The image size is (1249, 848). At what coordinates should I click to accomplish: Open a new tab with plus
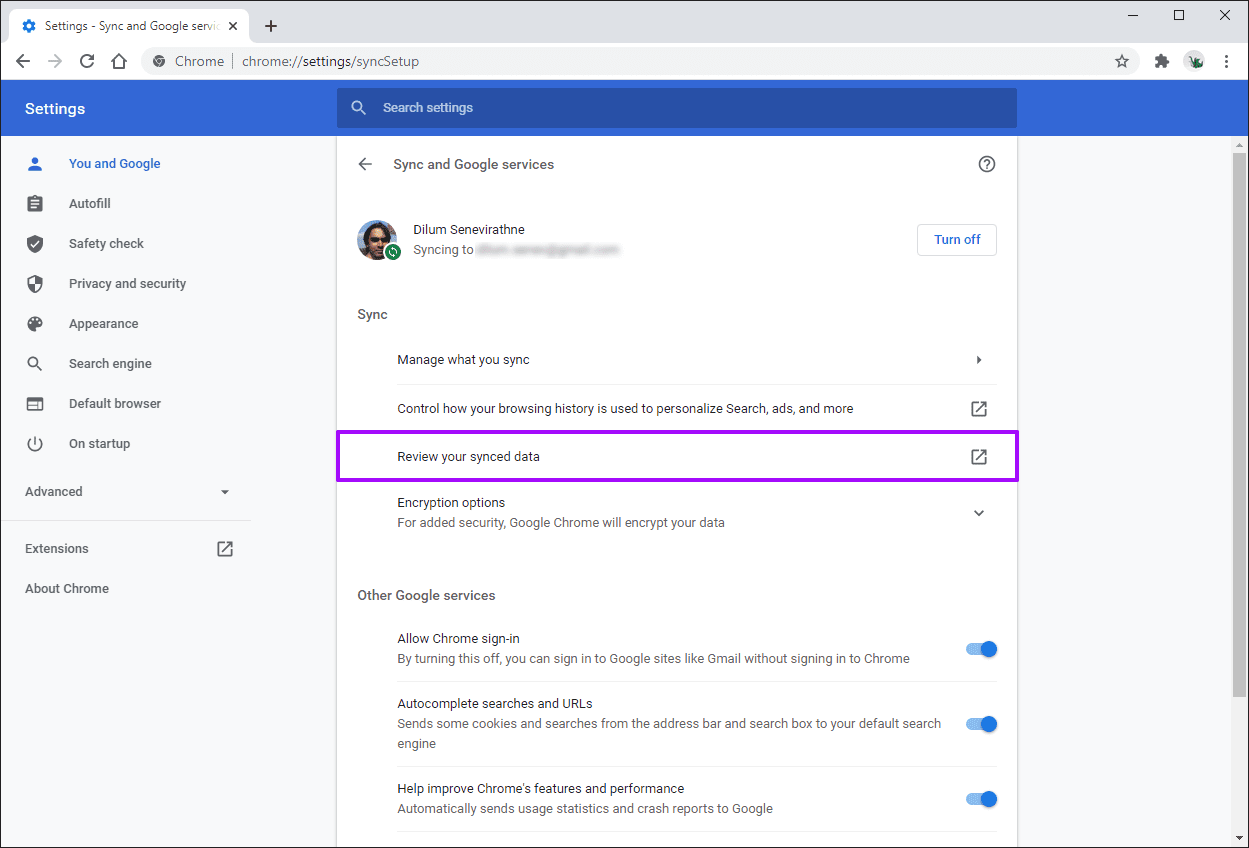pos(271,26)
